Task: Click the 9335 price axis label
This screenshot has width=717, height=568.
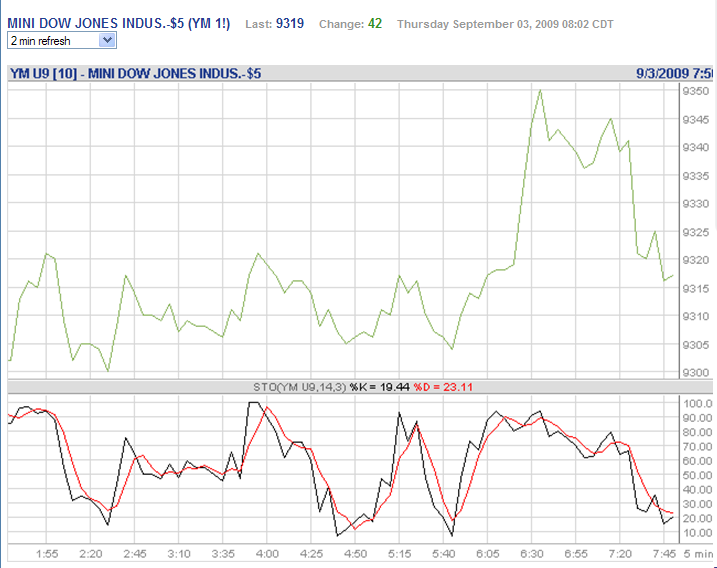Action: click(696, 176)
